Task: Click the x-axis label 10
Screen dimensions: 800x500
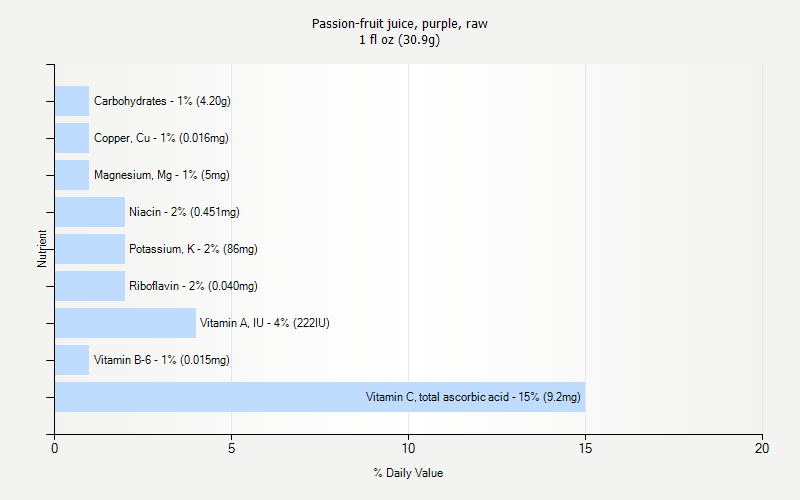Action: (408, 448)
